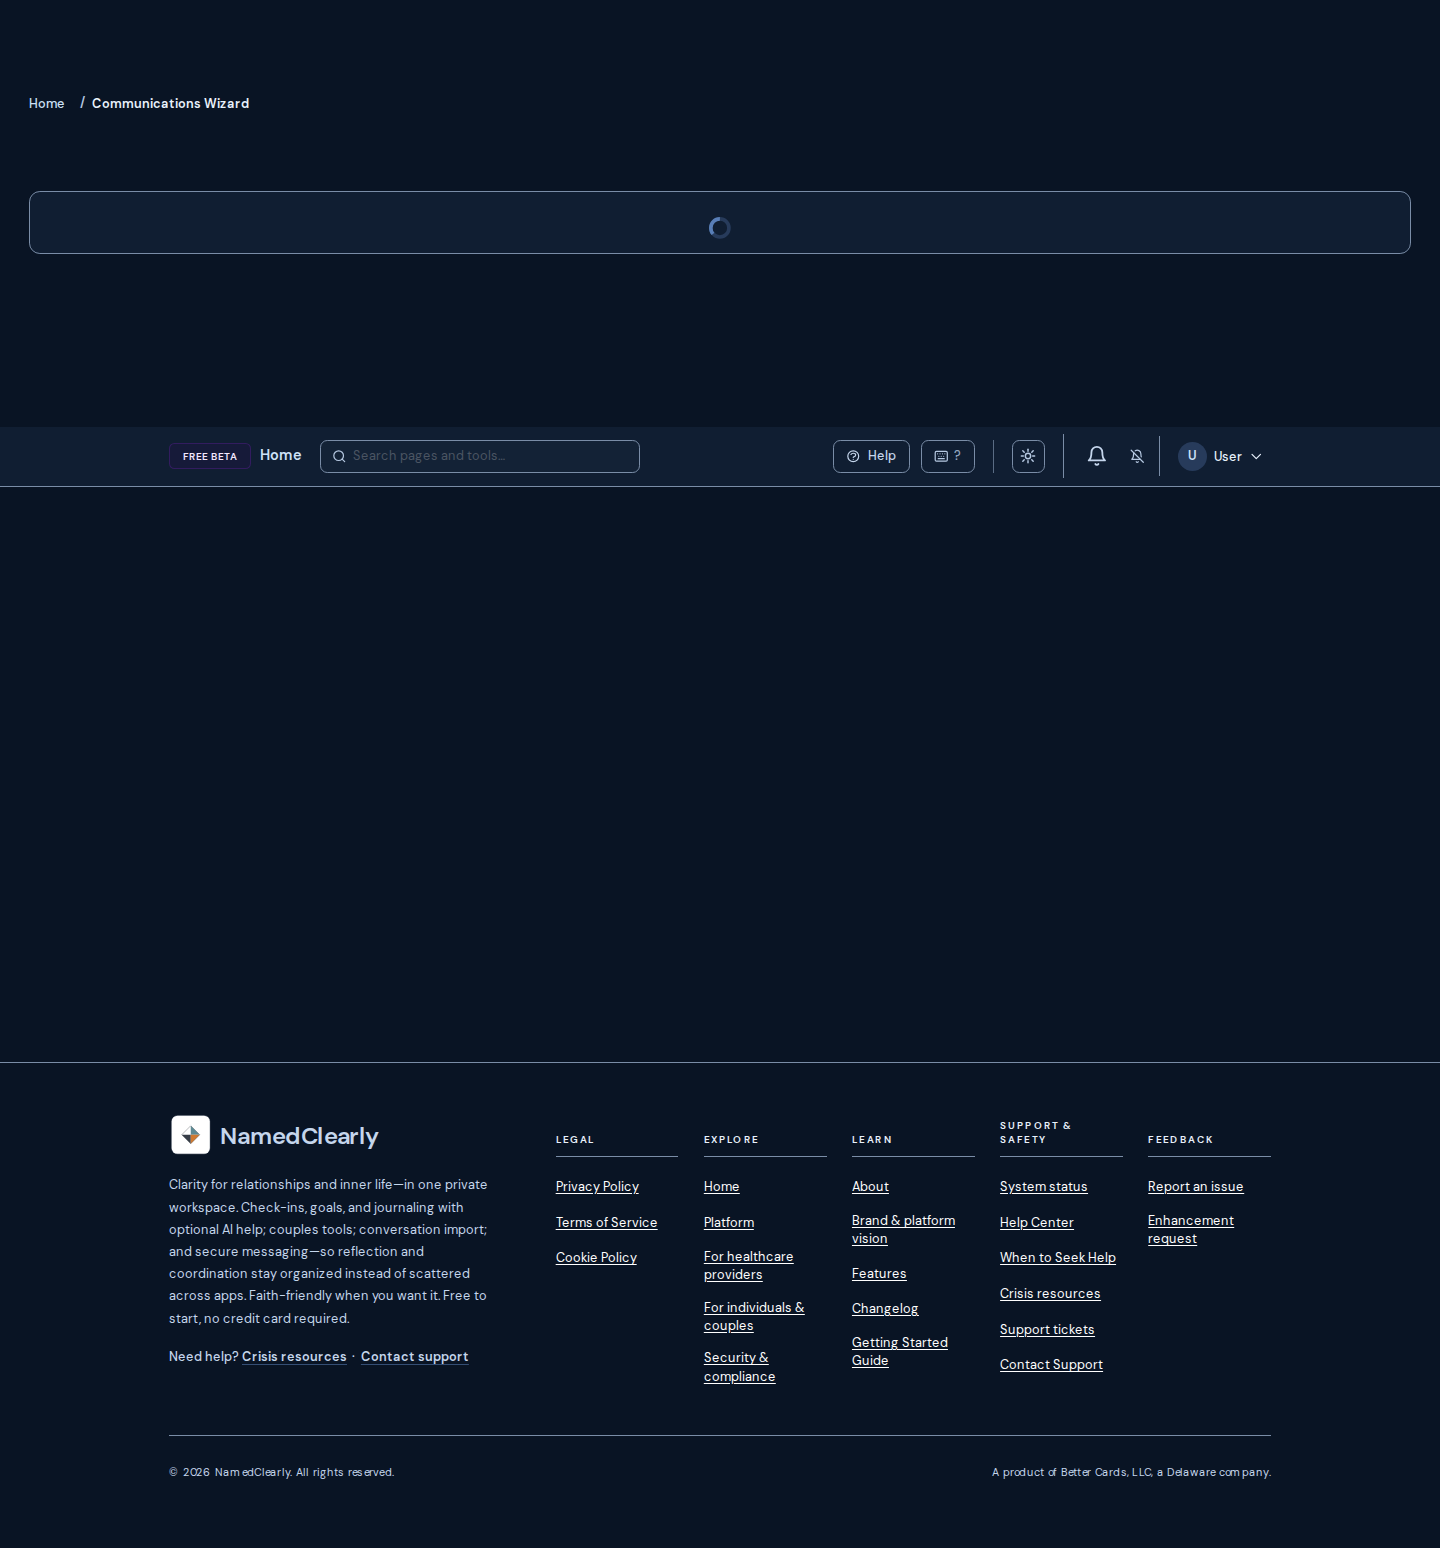The width and height of the screenshot is (1440, 1548).
Task: Click the LEGAL column heading
Action: [x=575, y=1139]
